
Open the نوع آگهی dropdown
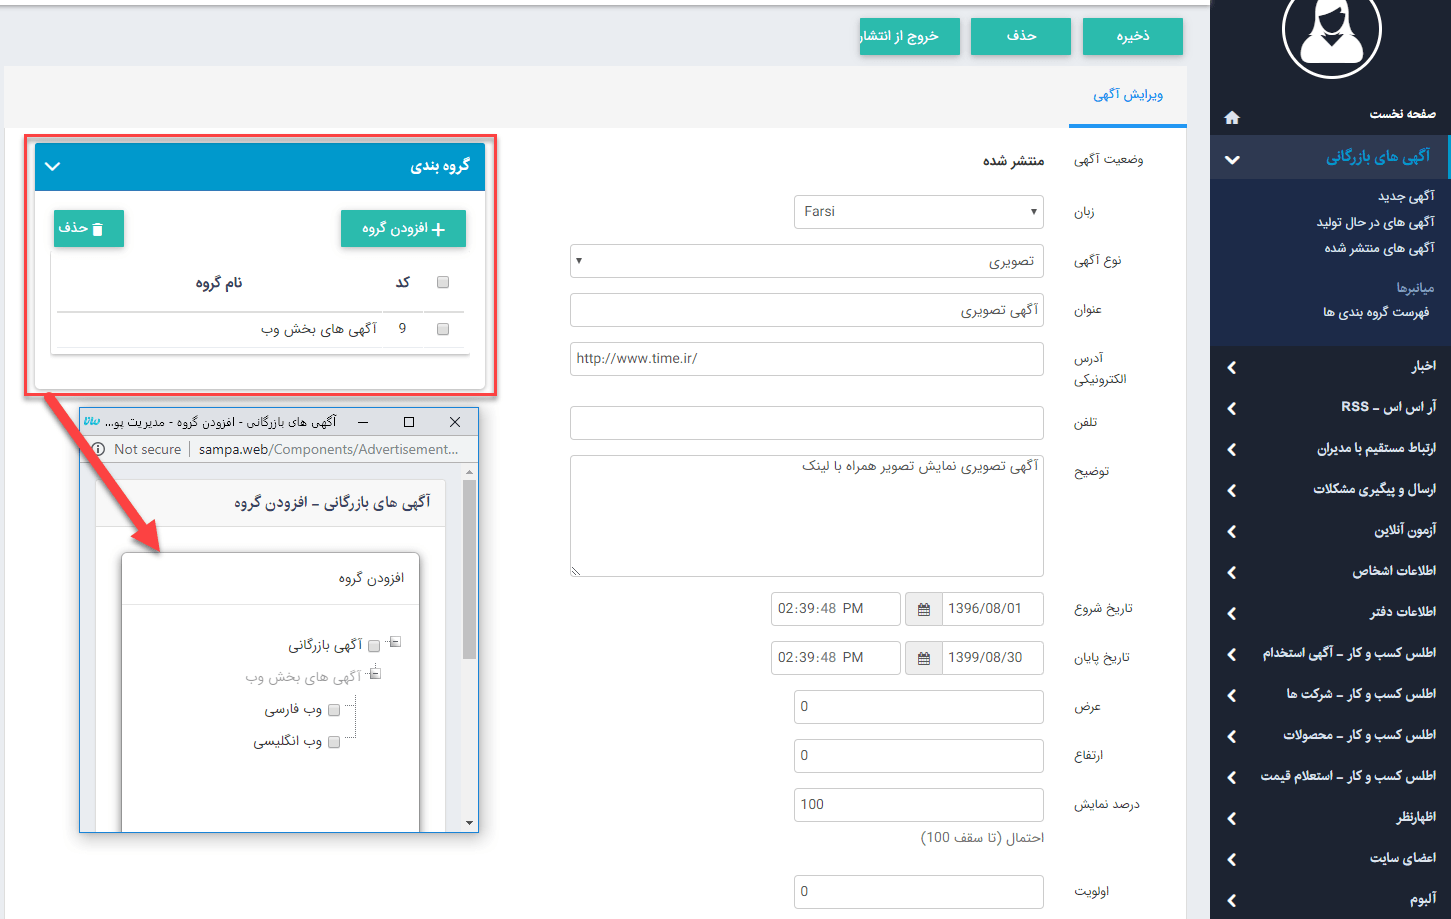point(806,261)
